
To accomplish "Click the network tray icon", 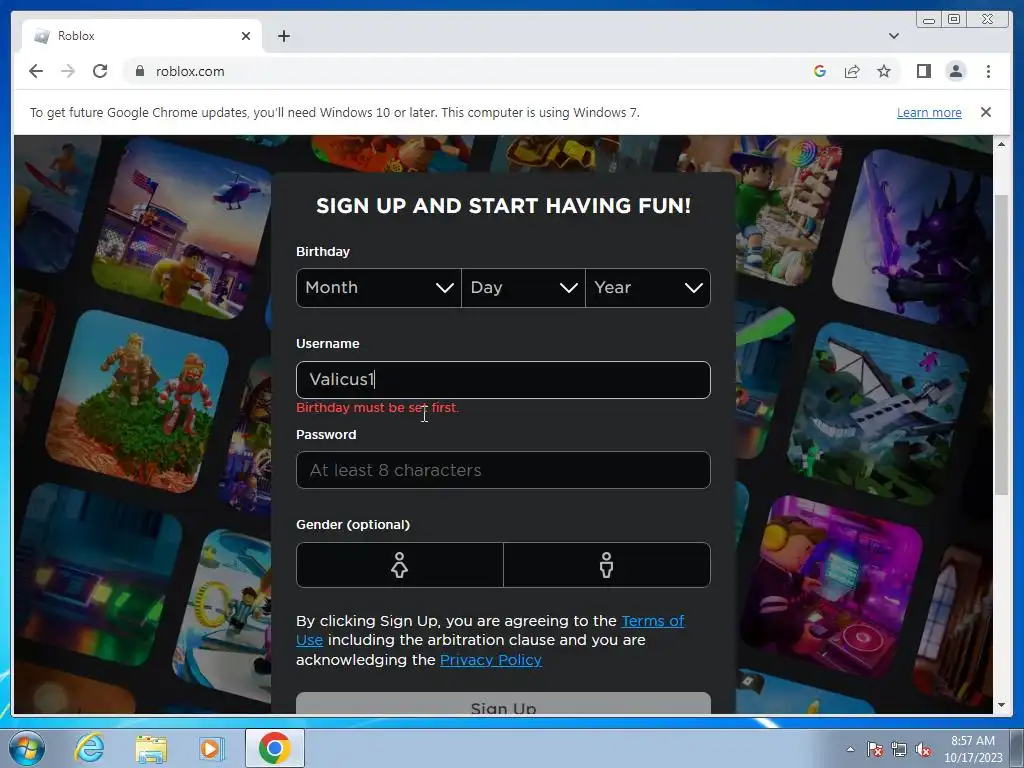I will [x=899, y=749].
